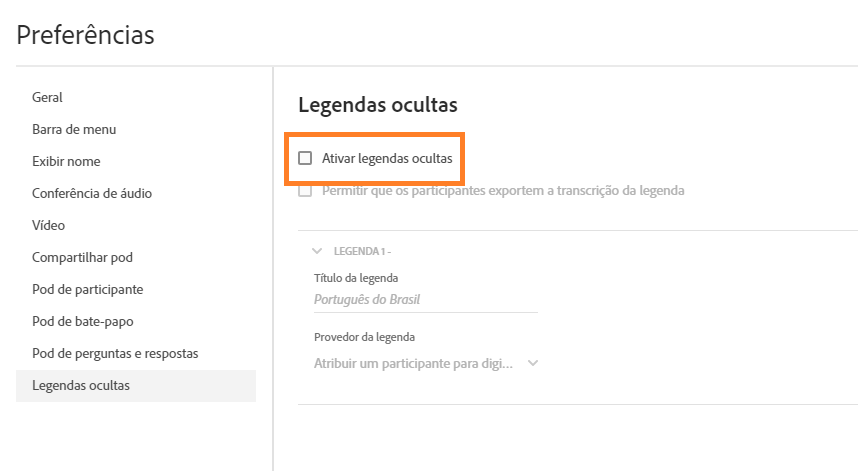Click Legendas ocultas in the sidebar
Screen dimensions: 858x471
tap(81, 386)
